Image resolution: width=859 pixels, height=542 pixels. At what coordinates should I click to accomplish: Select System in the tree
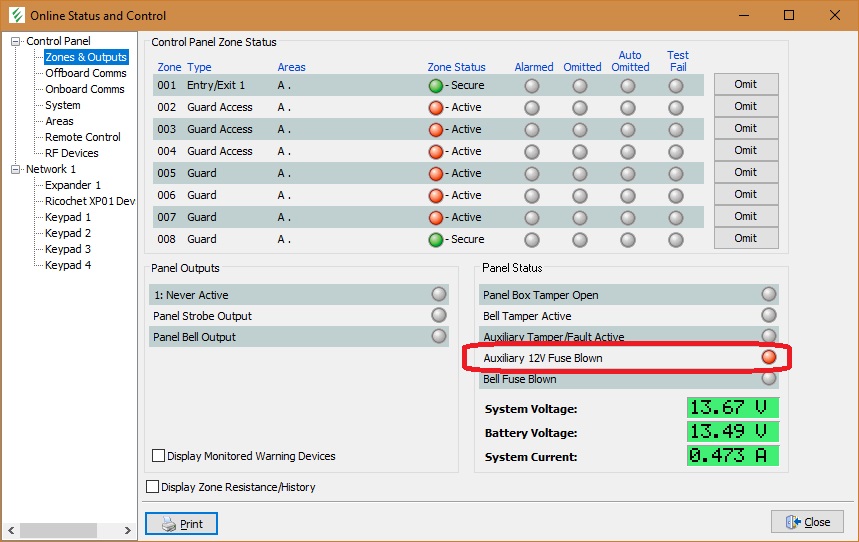(62, 105)
